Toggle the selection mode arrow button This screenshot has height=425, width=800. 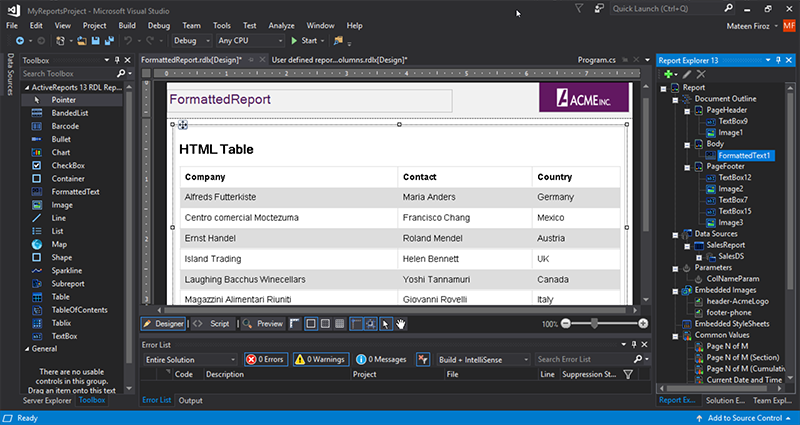coord(385,324)
